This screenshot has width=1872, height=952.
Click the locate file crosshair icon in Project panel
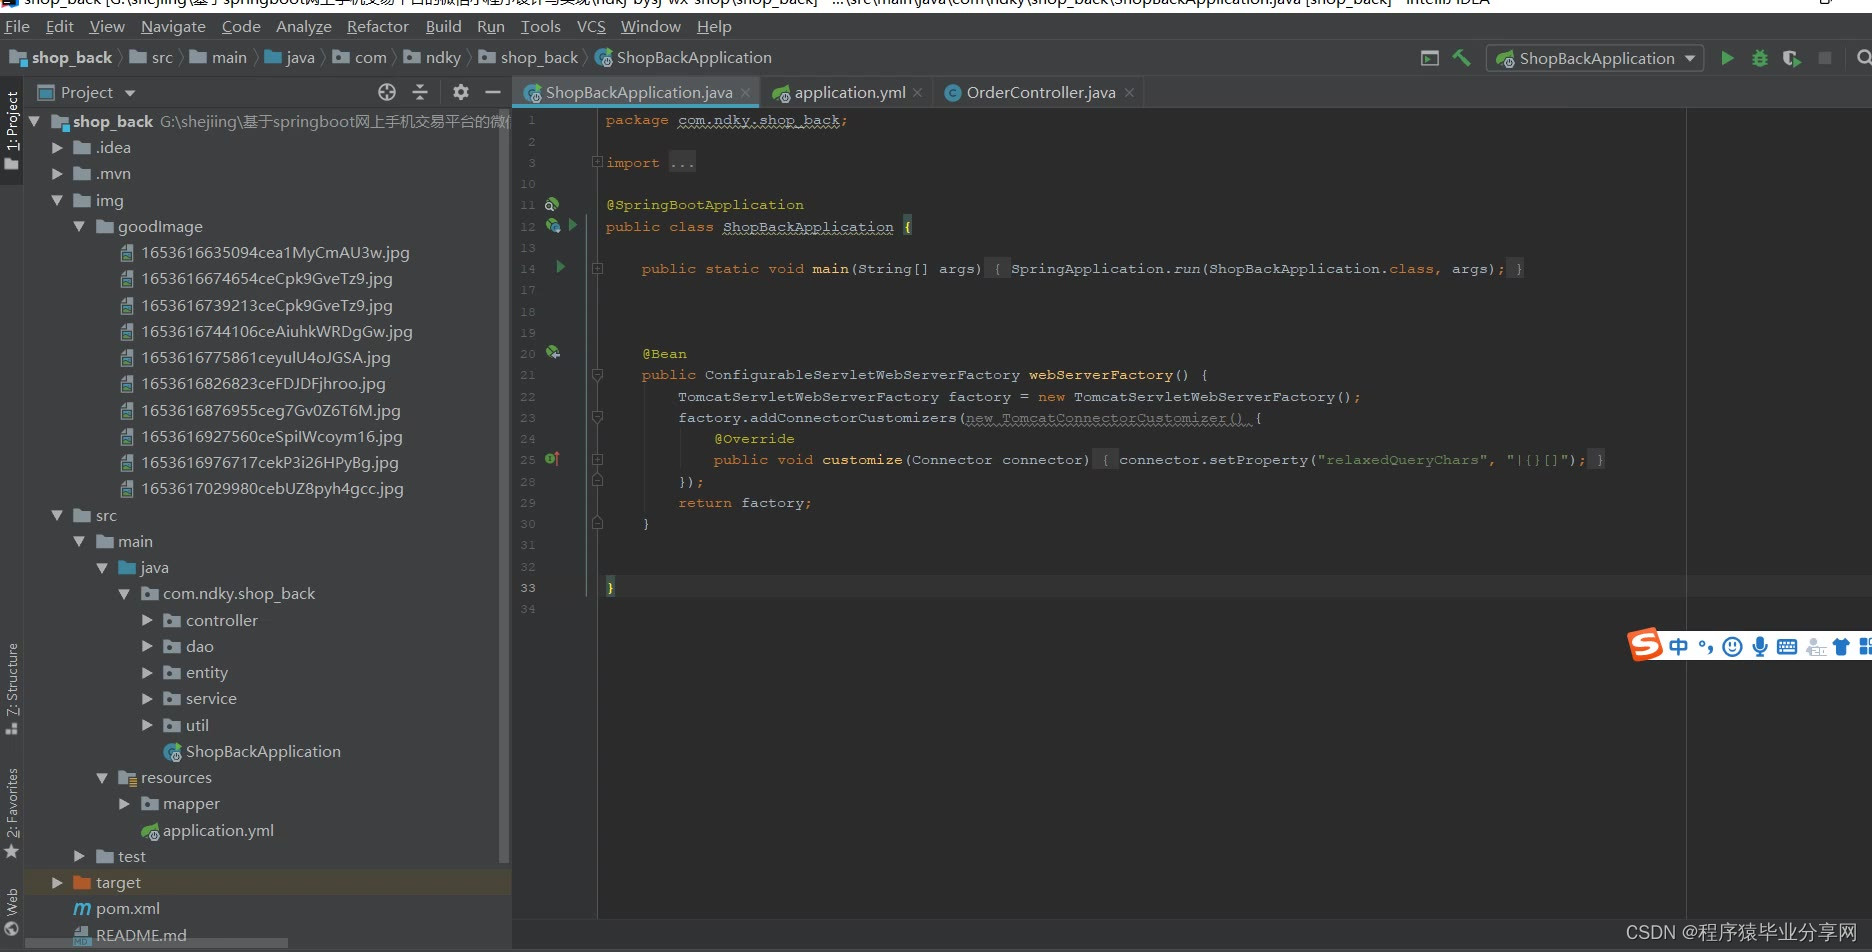[x=387, y=92]
